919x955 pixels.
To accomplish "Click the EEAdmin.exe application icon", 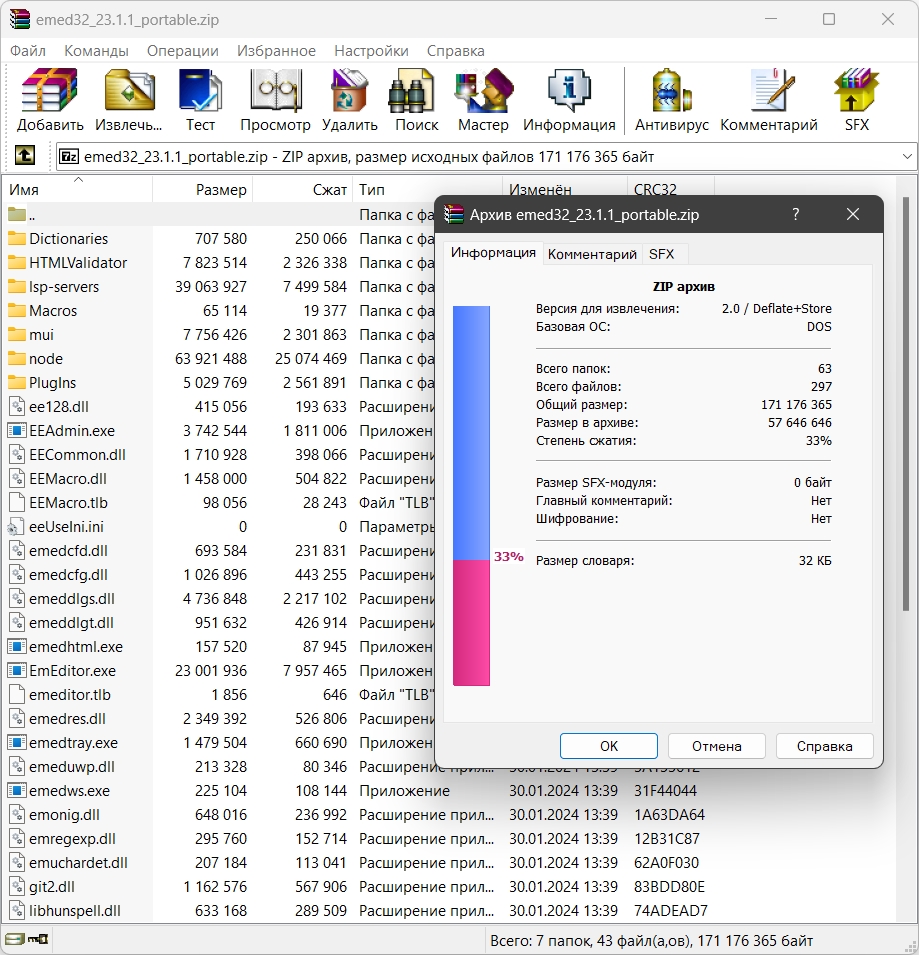I will click(x=17, y=431).
